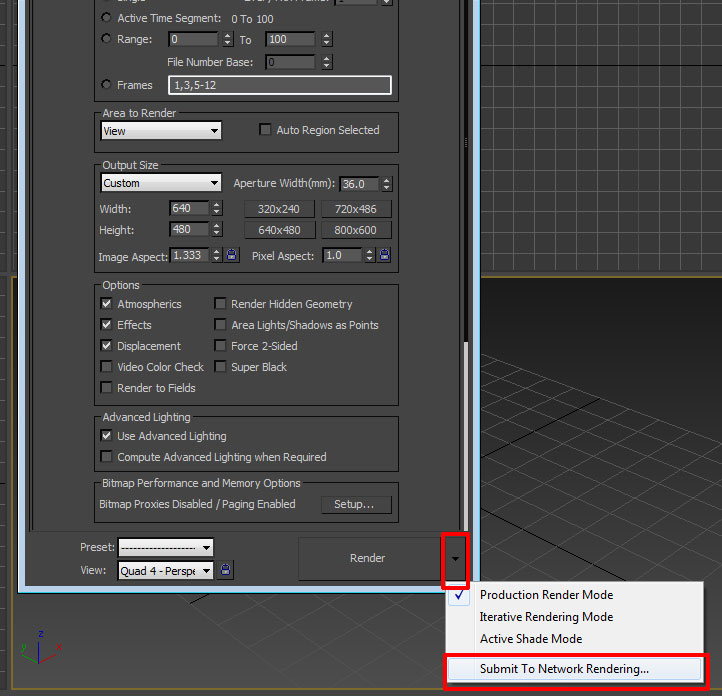Image resolution: width=722 pixels, height=696 pixels.
Task: Enable Compute Advanced Lighting when Required
Action: (x=106, y=457)
